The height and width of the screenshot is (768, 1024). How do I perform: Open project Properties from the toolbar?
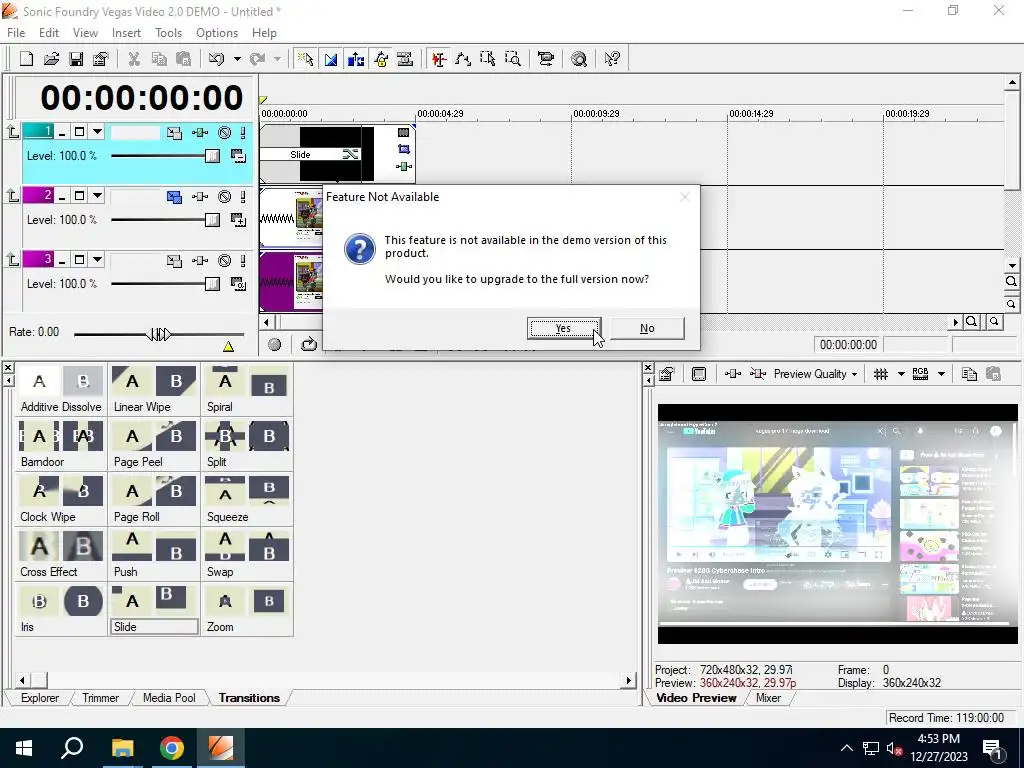[x=101, y=59]
